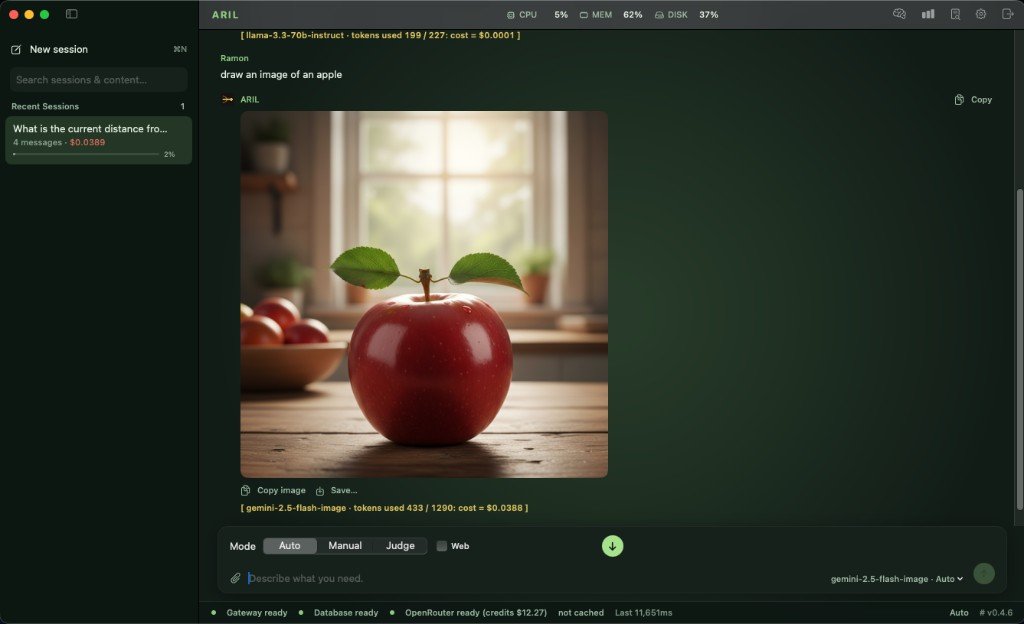Click the $0.0389 session cost
Screen dimensions: 1024x624
point(88,142)
